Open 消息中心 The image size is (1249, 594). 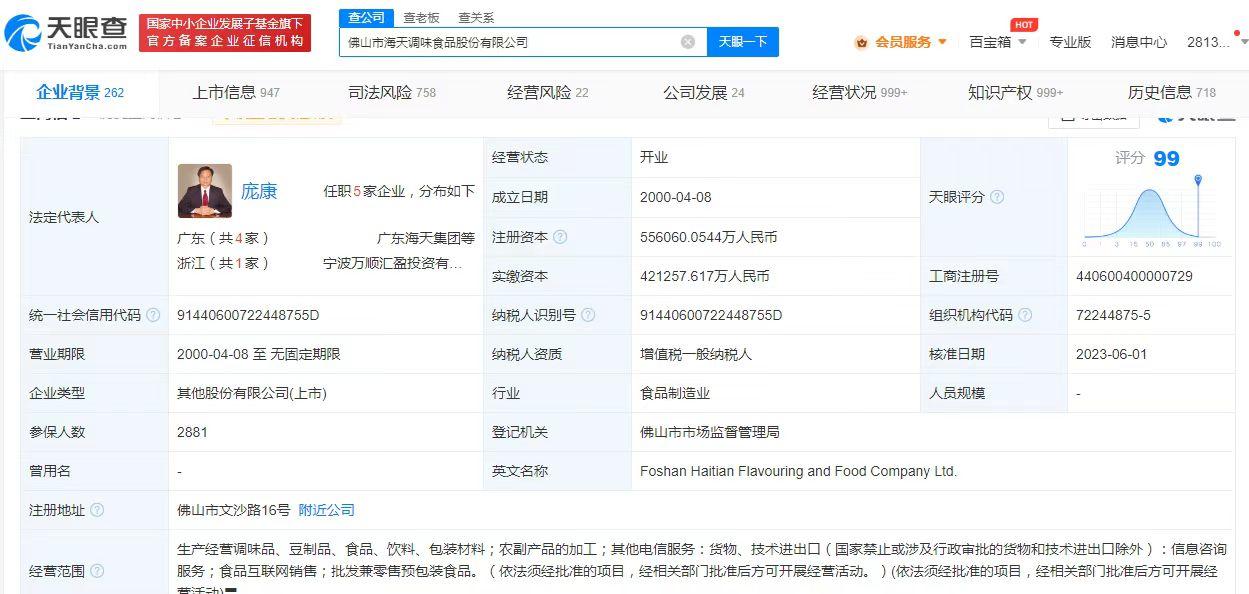click(x=1139, y=42)
